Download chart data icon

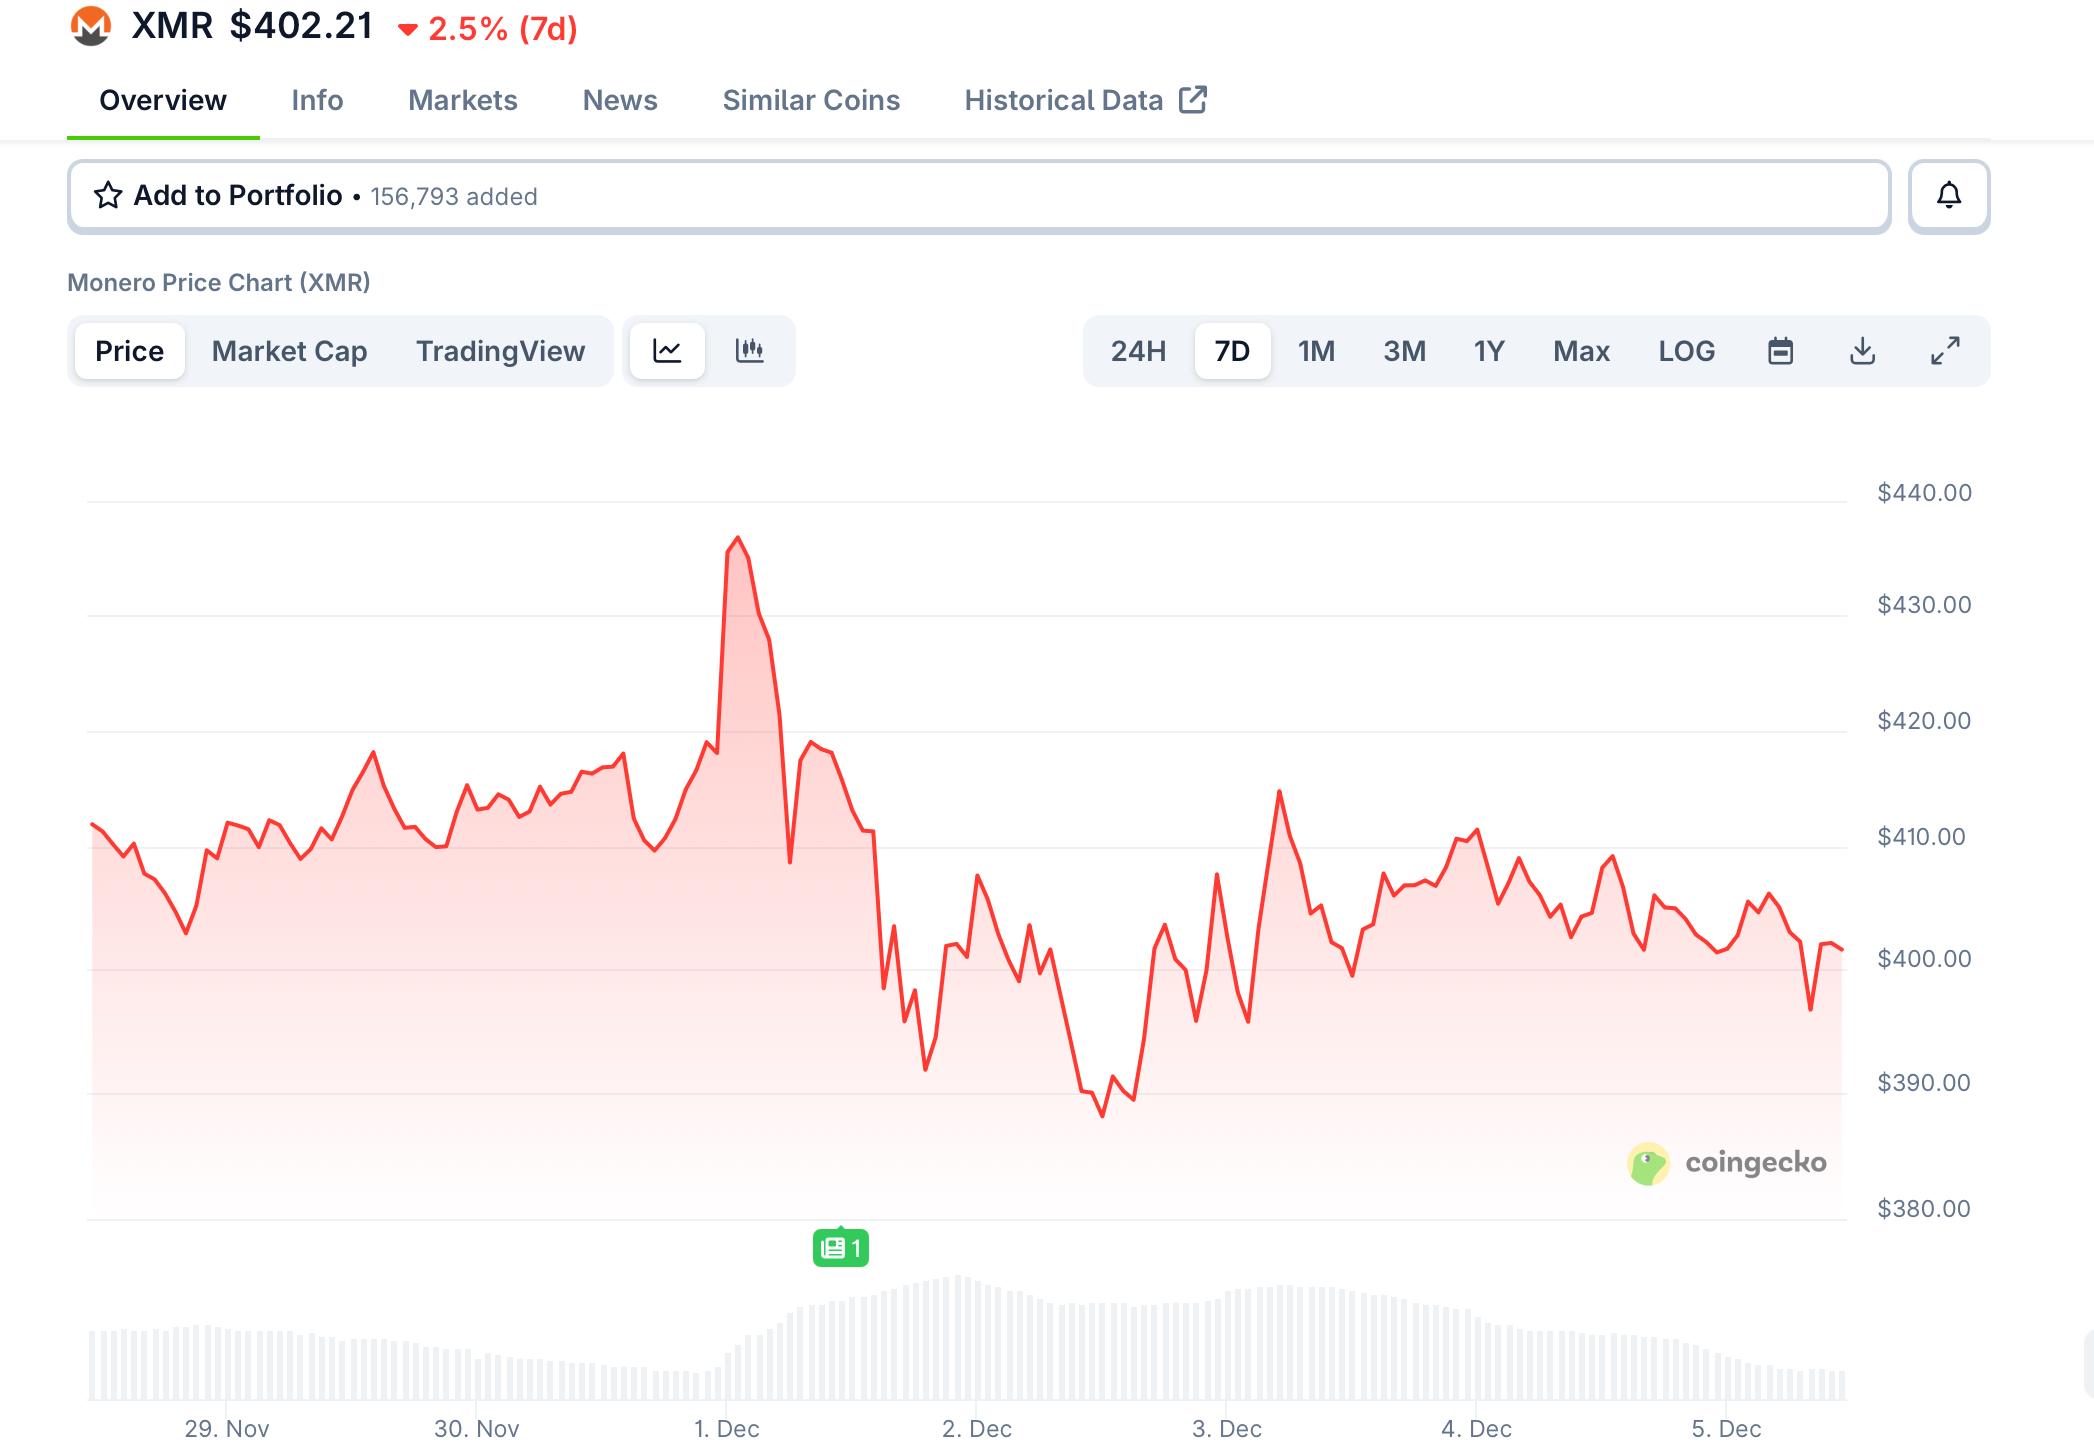(1862, 351)
